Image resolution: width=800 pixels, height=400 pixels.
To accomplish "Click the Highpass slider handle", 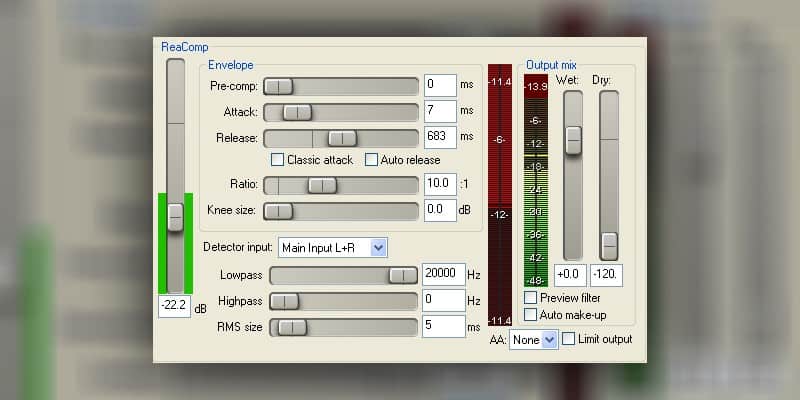I will tap(285, 301).
